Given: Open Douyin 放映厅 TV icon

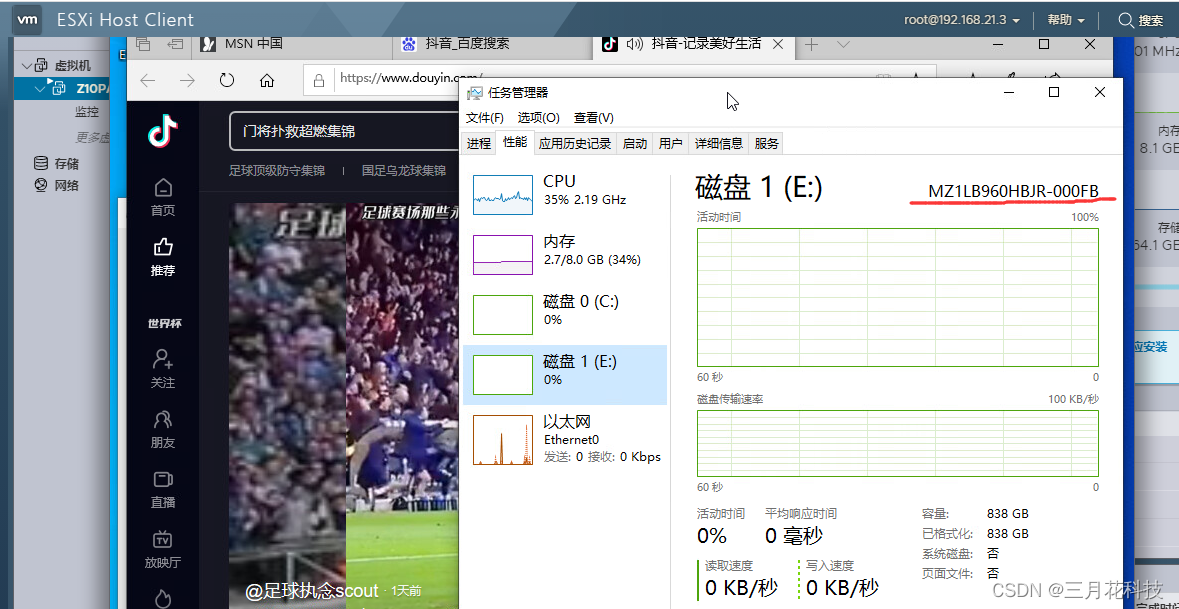Looking at the screenshot, I should [x=162, y=539].
